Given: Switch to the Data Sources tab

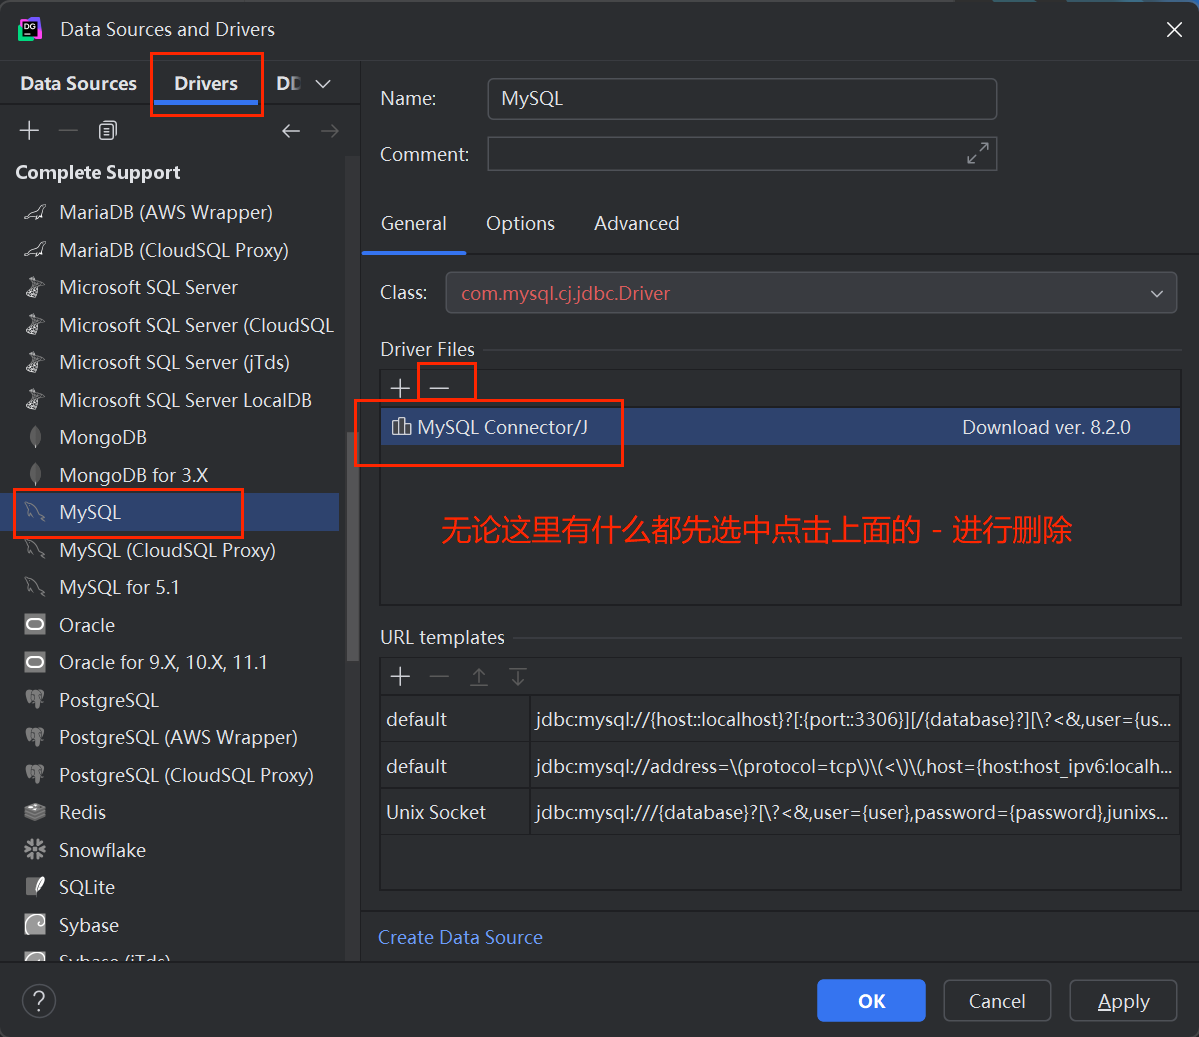Looking at the screenshot, I should tap(78, 83).
